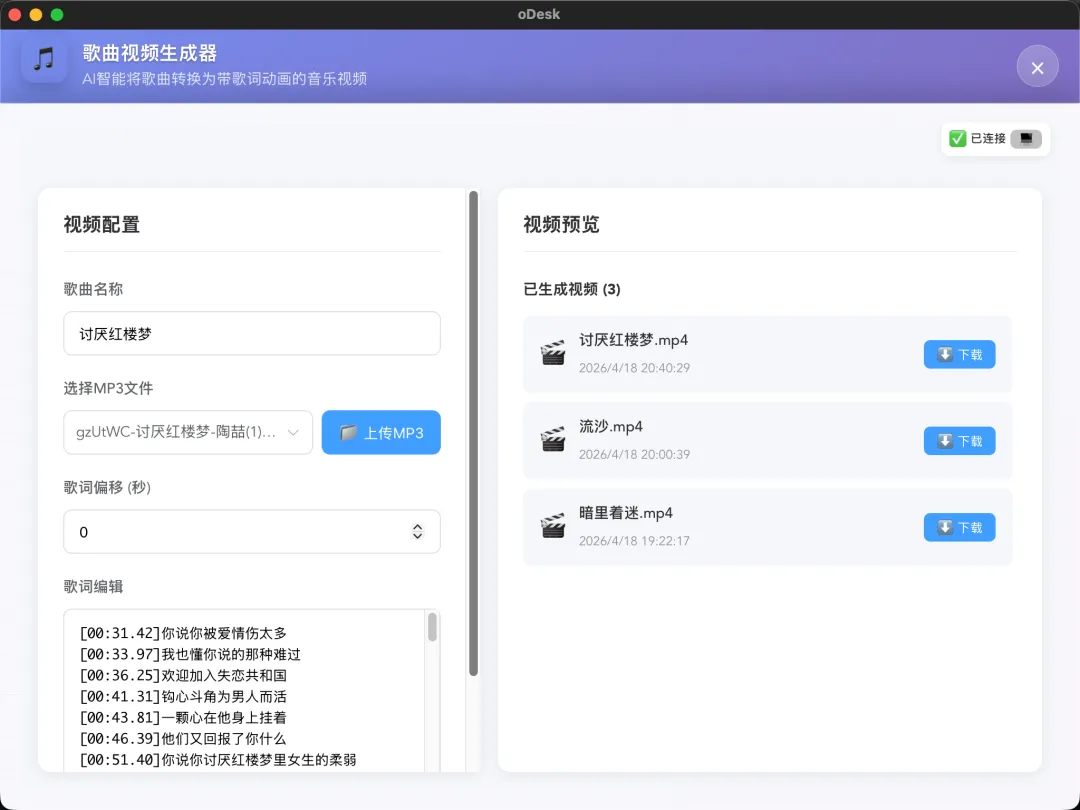The height and width of the screenshot is (810, 1080).
Task: Click lyric line [00:36.25]欢迎加入失恋共和国
Action: pos(183,676)
